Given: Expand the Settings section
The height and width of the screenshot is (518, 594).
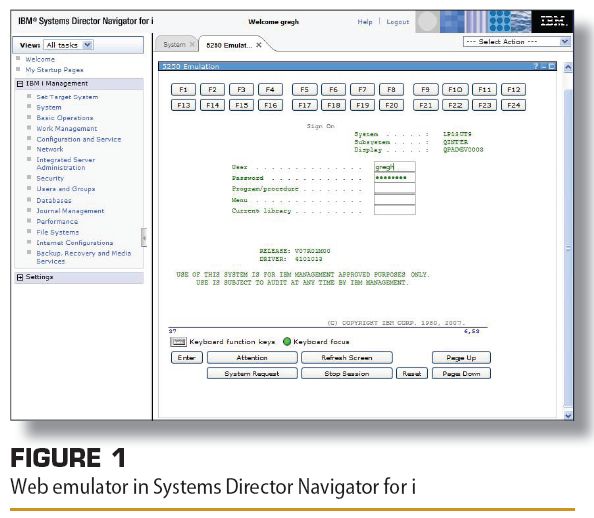Looking at the screenshot, I should pos(20,277).
